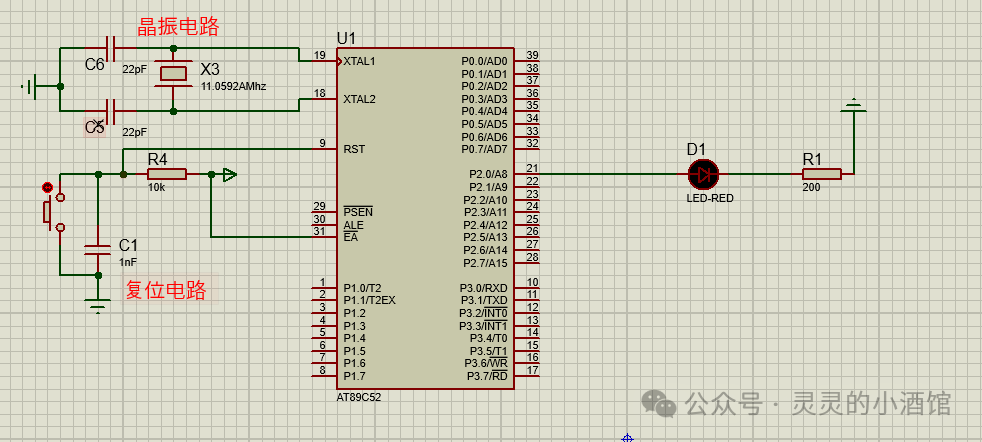This screenshot has height=442, width=982.
Task: Click the ALE pin label
Action: pos(353,224)
